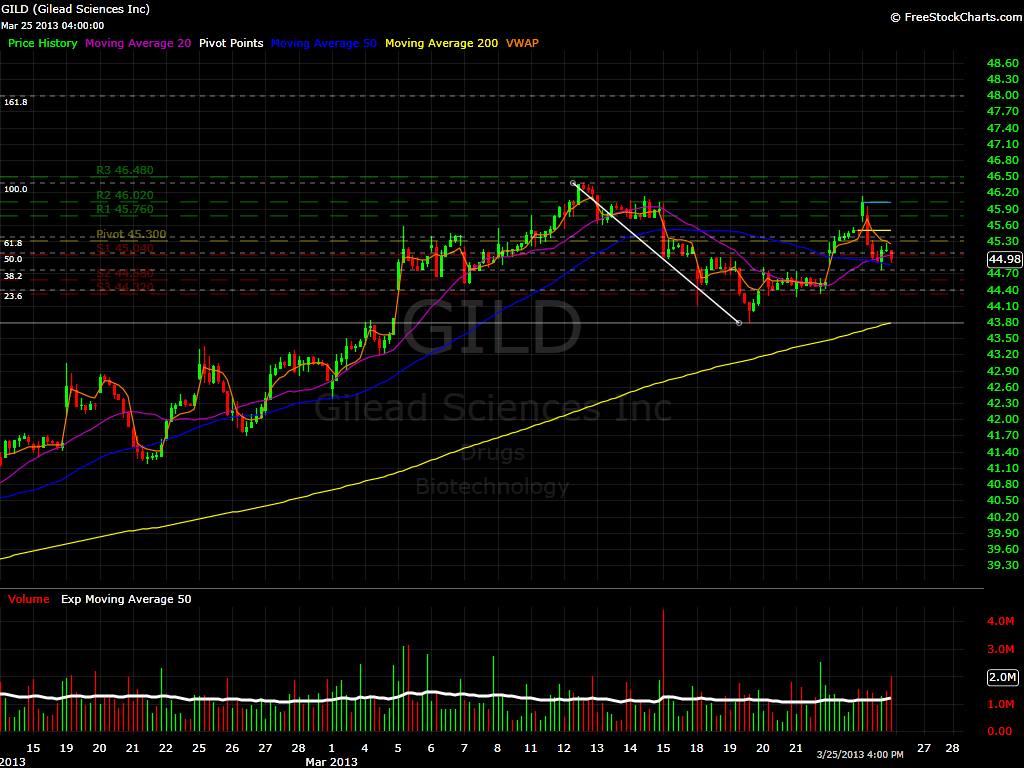Screen dimensions: 1024x768
Task: Toggle the Price History legend item
Action: point(42,43)
